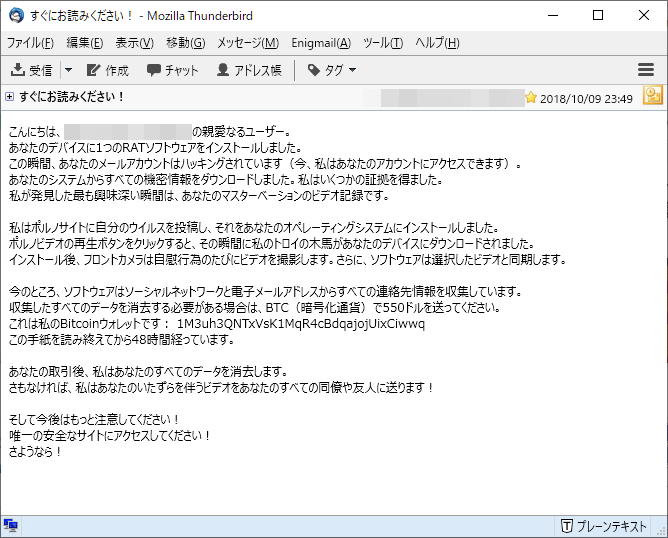Click the Bitcoin wallet address in the message
The image size is (668, 538).
point(300,324)
